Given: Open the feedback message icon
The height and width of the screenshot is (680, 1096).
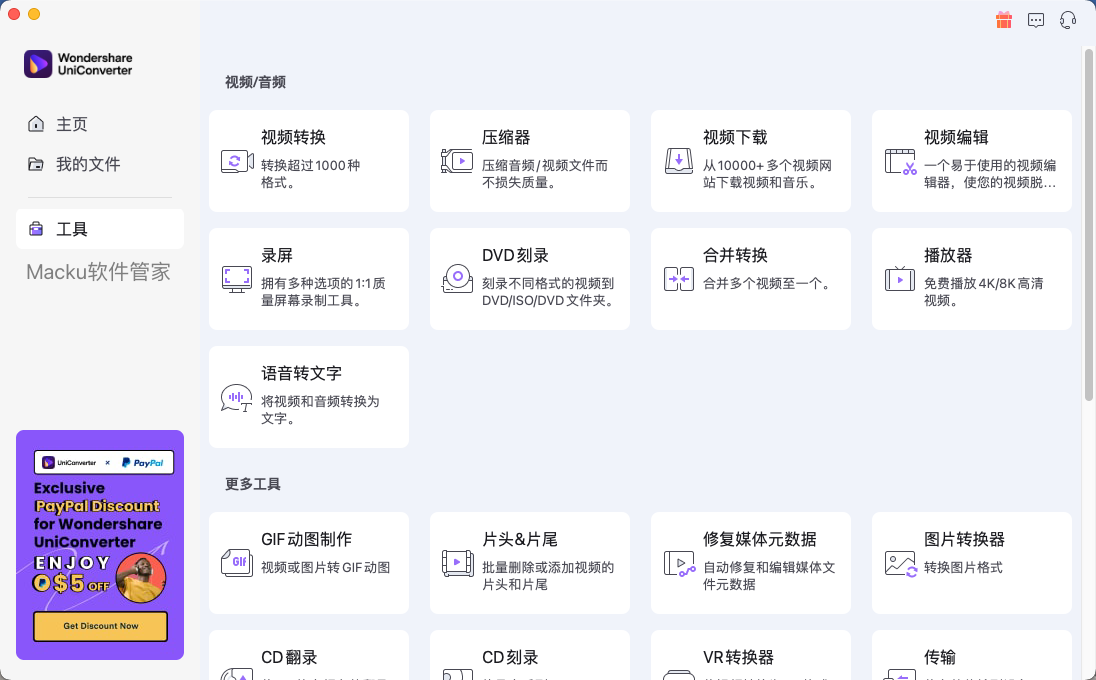Looking at the screenshot, I should (1036, 20).
